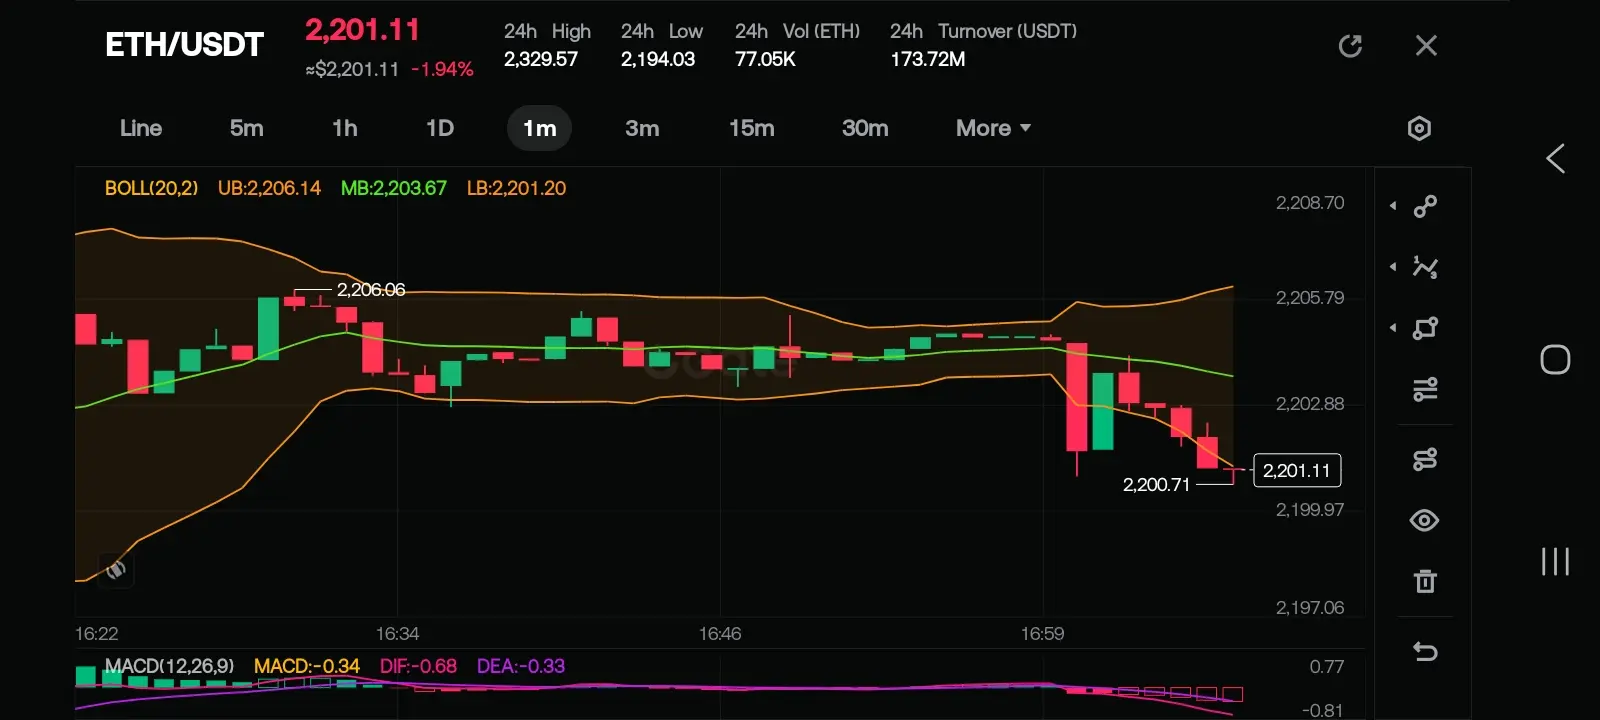Tap the -0.81 MACD axis label
The height and width of the screenshot is (720, 1600).
click(1323, 710)
